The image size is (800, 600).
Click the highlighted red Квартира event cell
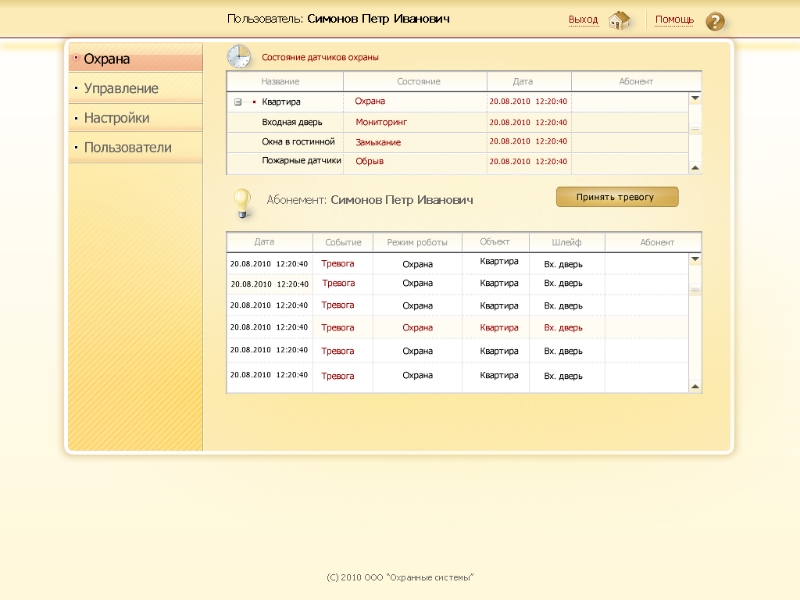499,328
